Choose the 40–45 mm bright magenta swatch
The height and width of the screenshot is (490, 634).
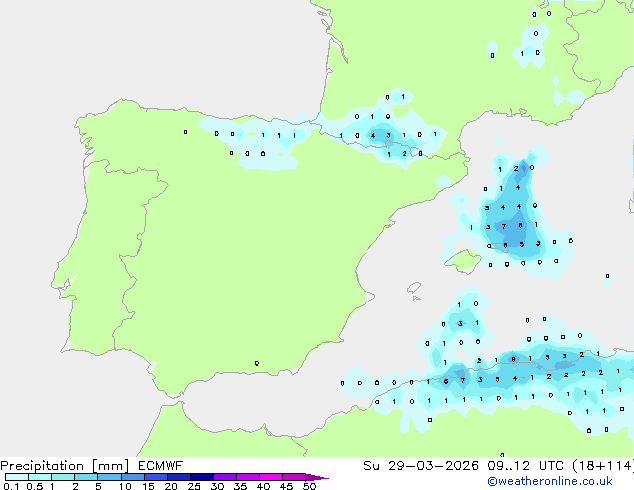click(271, 477)
